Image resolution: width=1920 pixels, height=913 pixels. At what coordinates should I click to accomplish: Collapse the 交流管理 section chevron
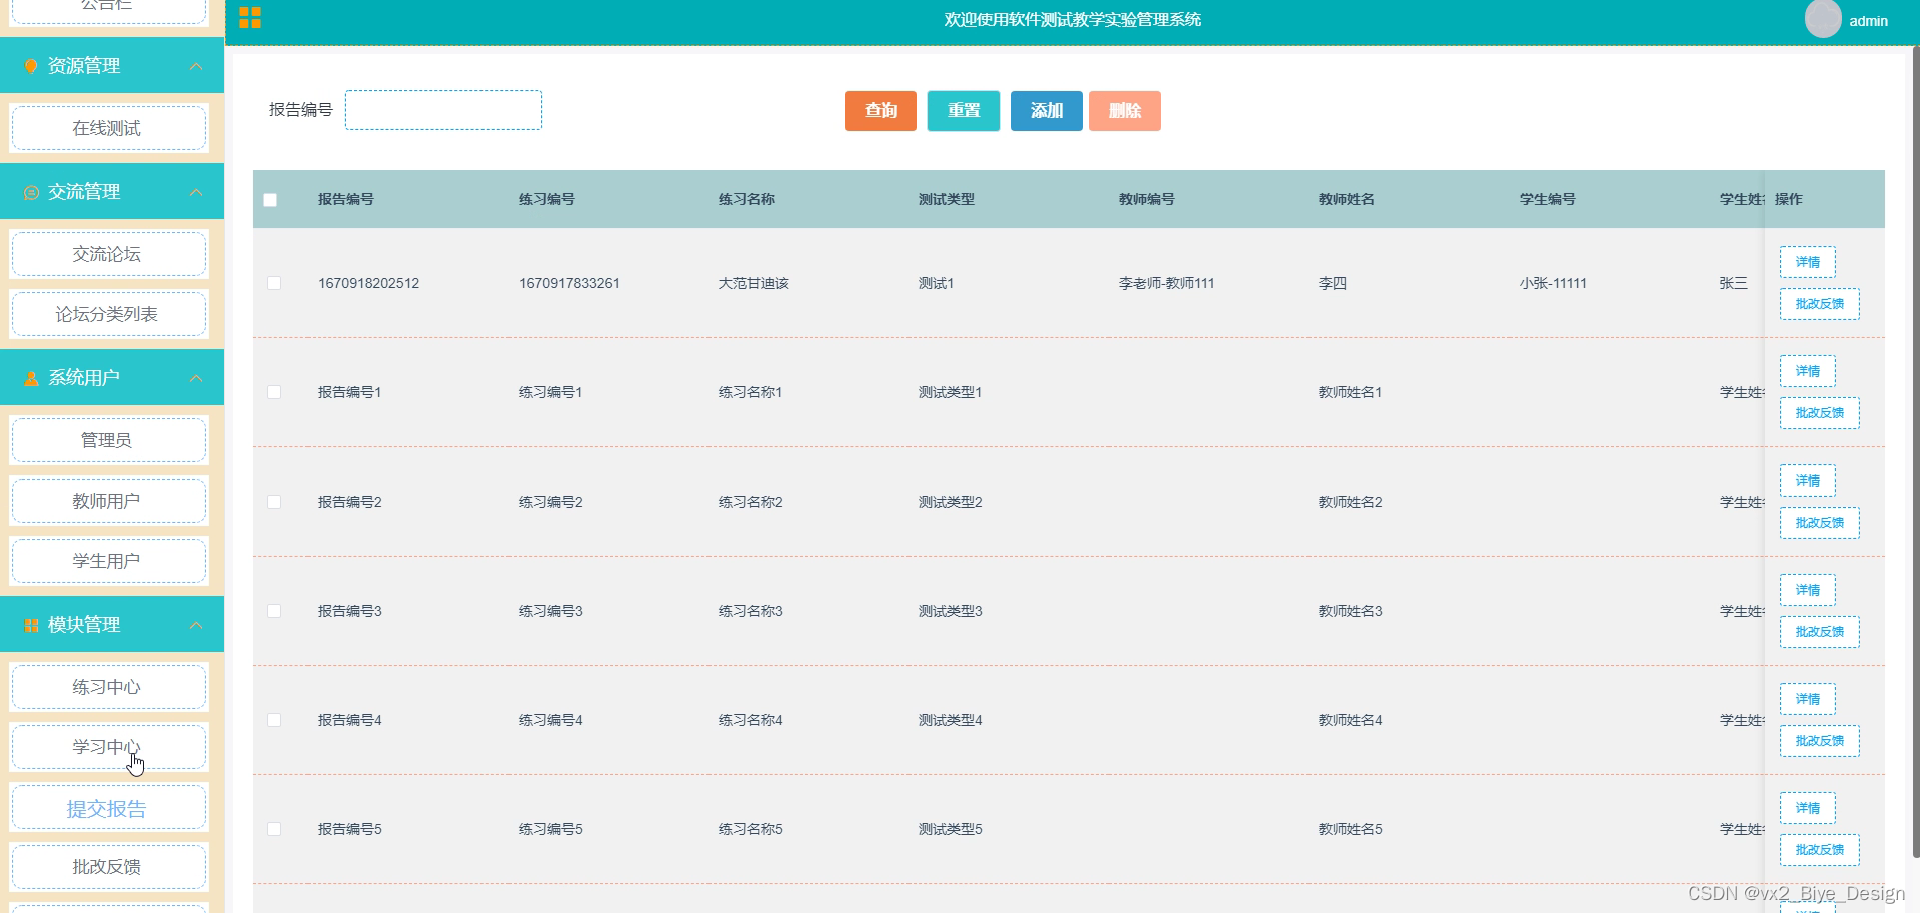point(196,192)
